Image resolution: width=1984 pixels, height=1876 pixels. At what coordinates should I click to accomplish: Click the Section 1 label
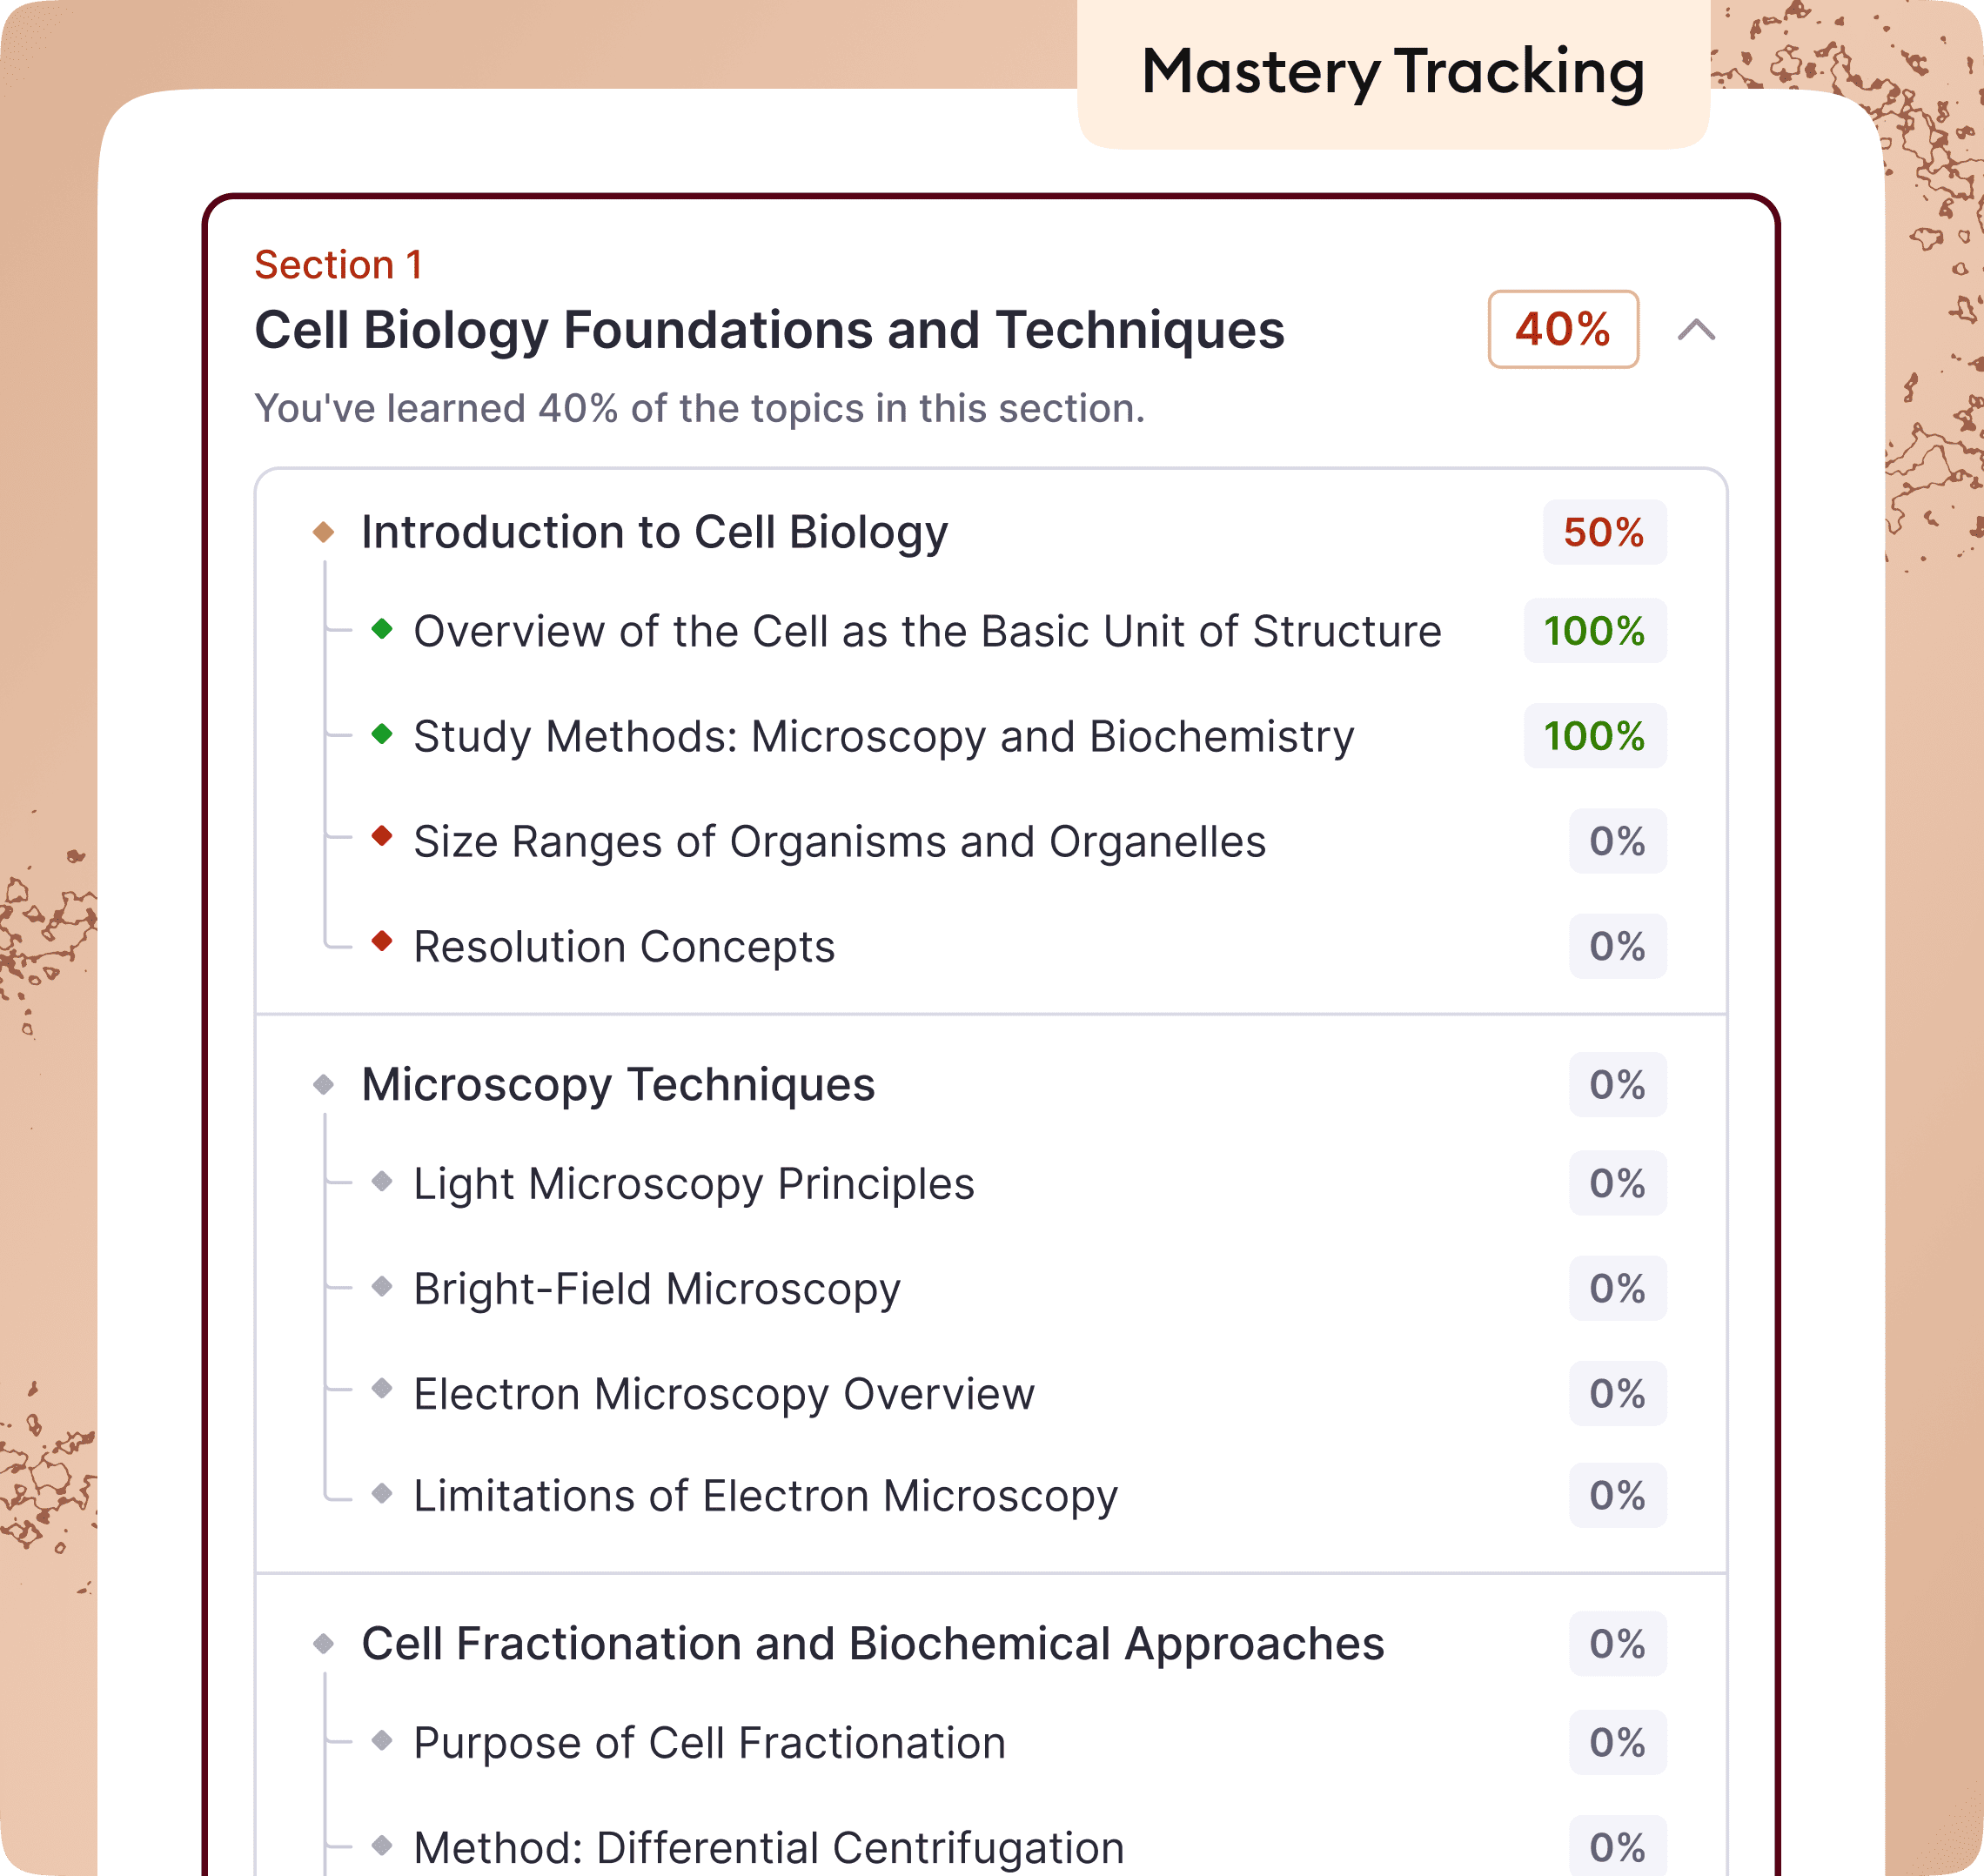[x=340, y=264]
